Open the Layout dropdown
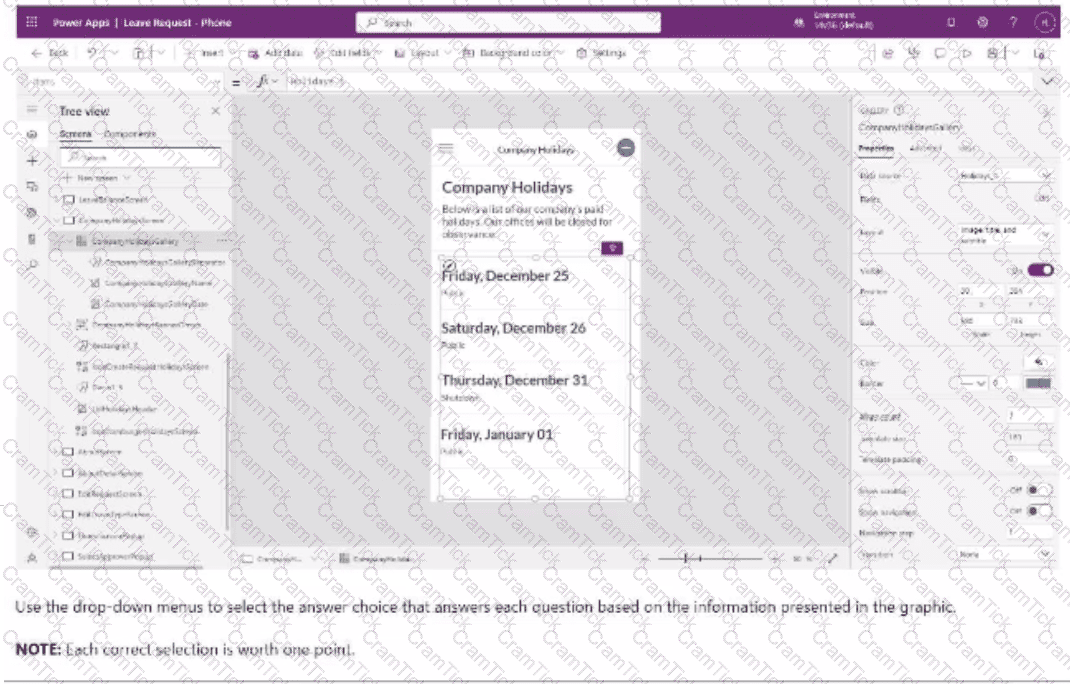The image size is (1070, 684). (422, 53)
